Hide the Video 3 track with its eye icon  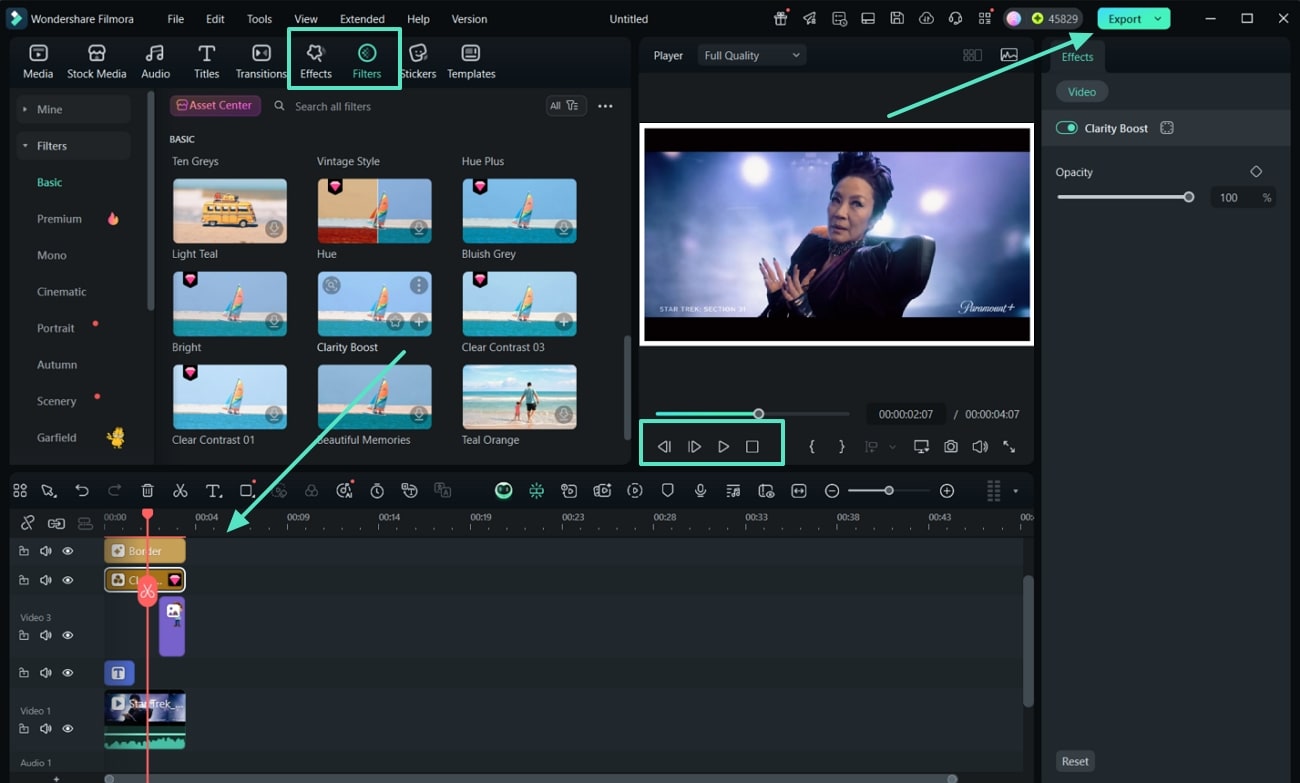tap(68, 635)
